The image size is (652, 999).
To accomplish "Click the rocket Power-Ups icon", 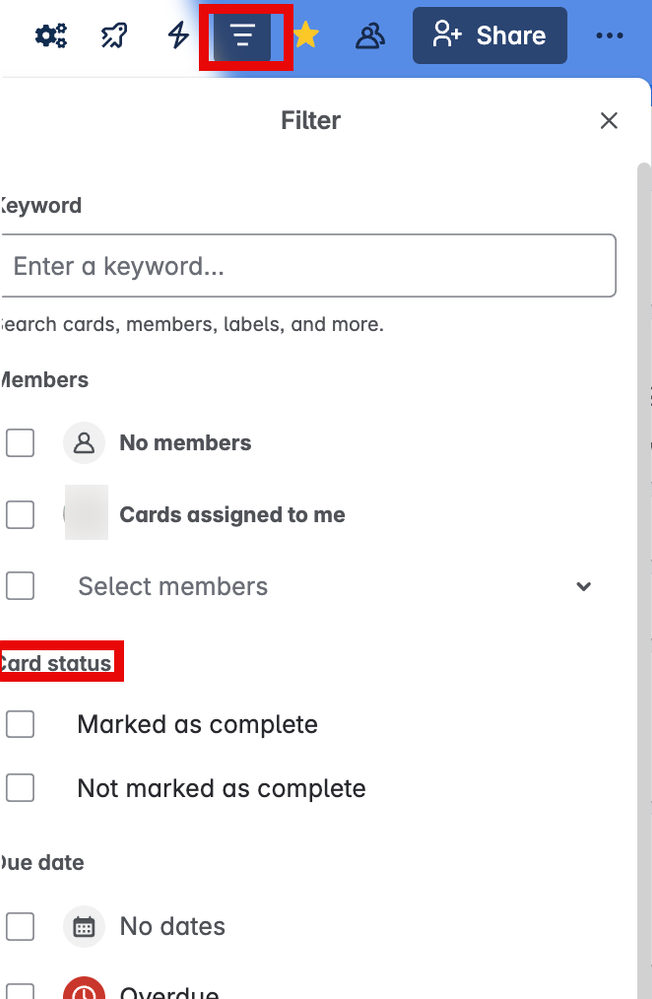I will tap(114, 36).
